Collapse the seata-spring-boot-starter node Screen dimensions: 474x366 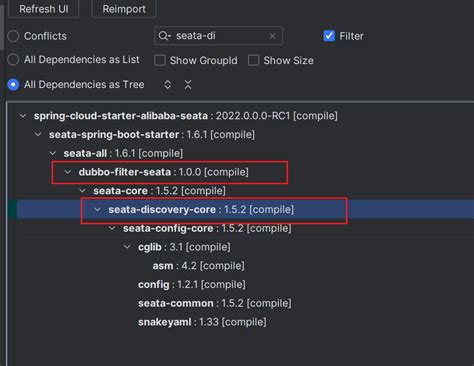[38, 134]
